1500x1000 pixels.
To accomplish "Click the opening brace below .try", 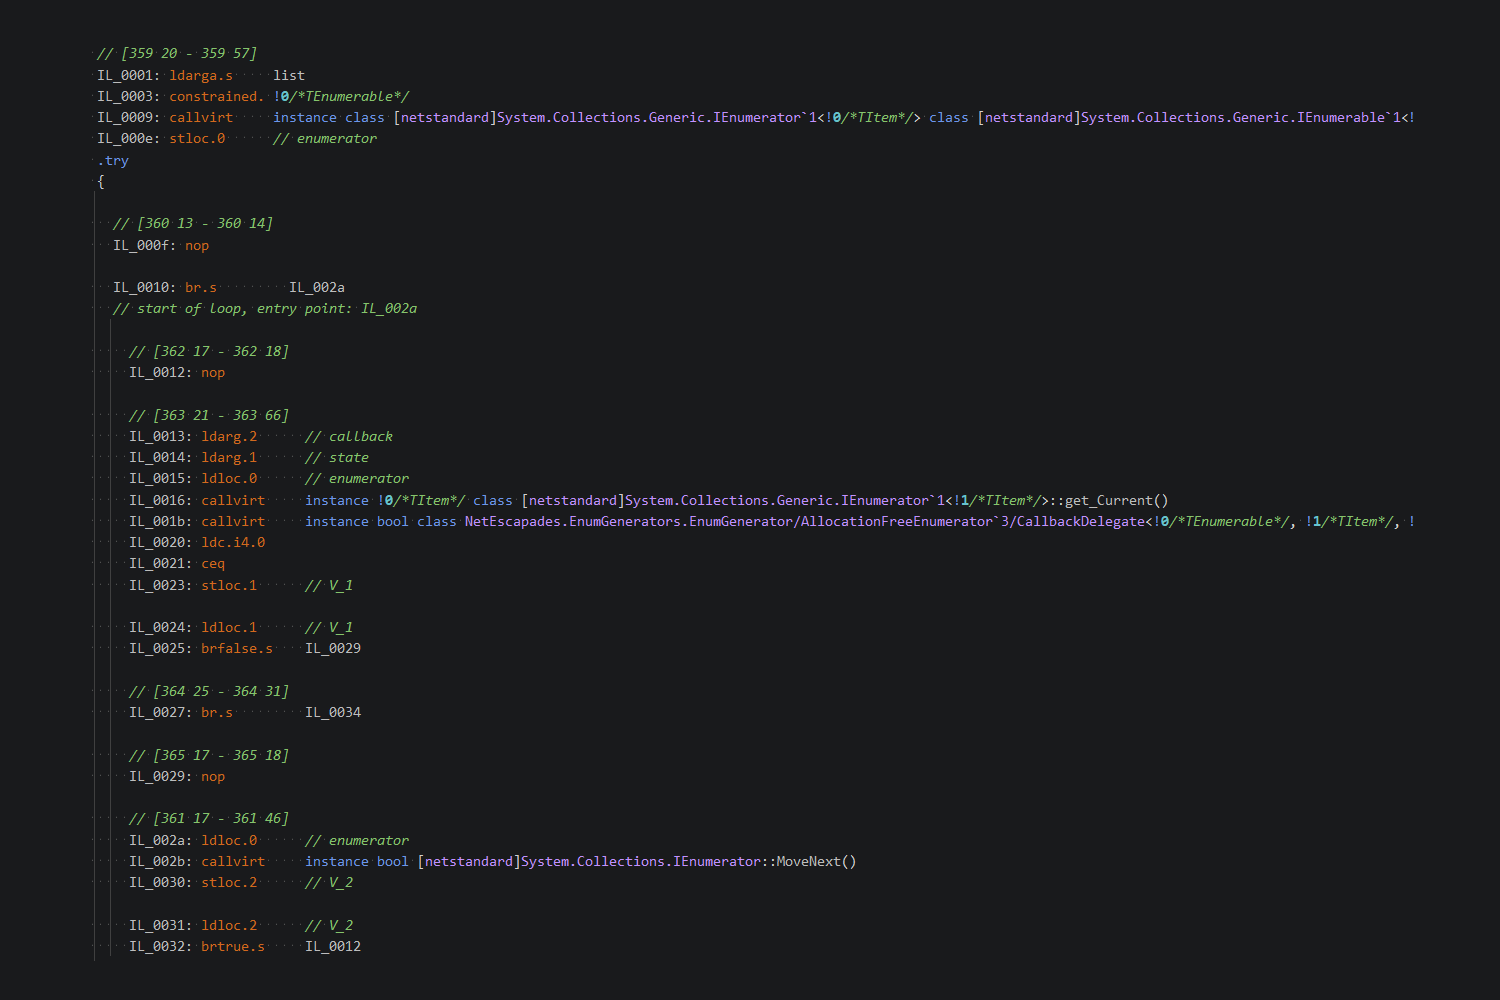I will tap(101, 181).
